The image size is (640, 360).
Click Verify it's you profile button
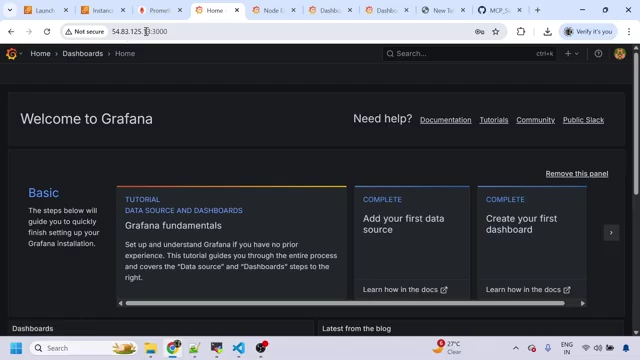[588, 31]
